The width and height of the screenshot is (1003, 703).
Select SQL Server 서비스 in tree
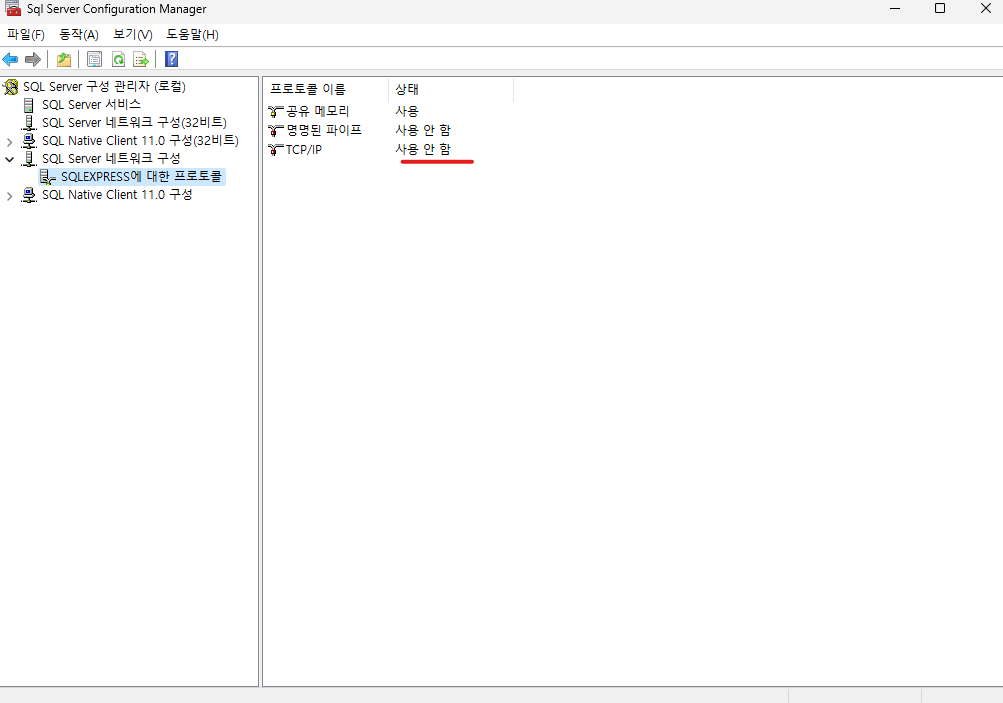[91, 104]
